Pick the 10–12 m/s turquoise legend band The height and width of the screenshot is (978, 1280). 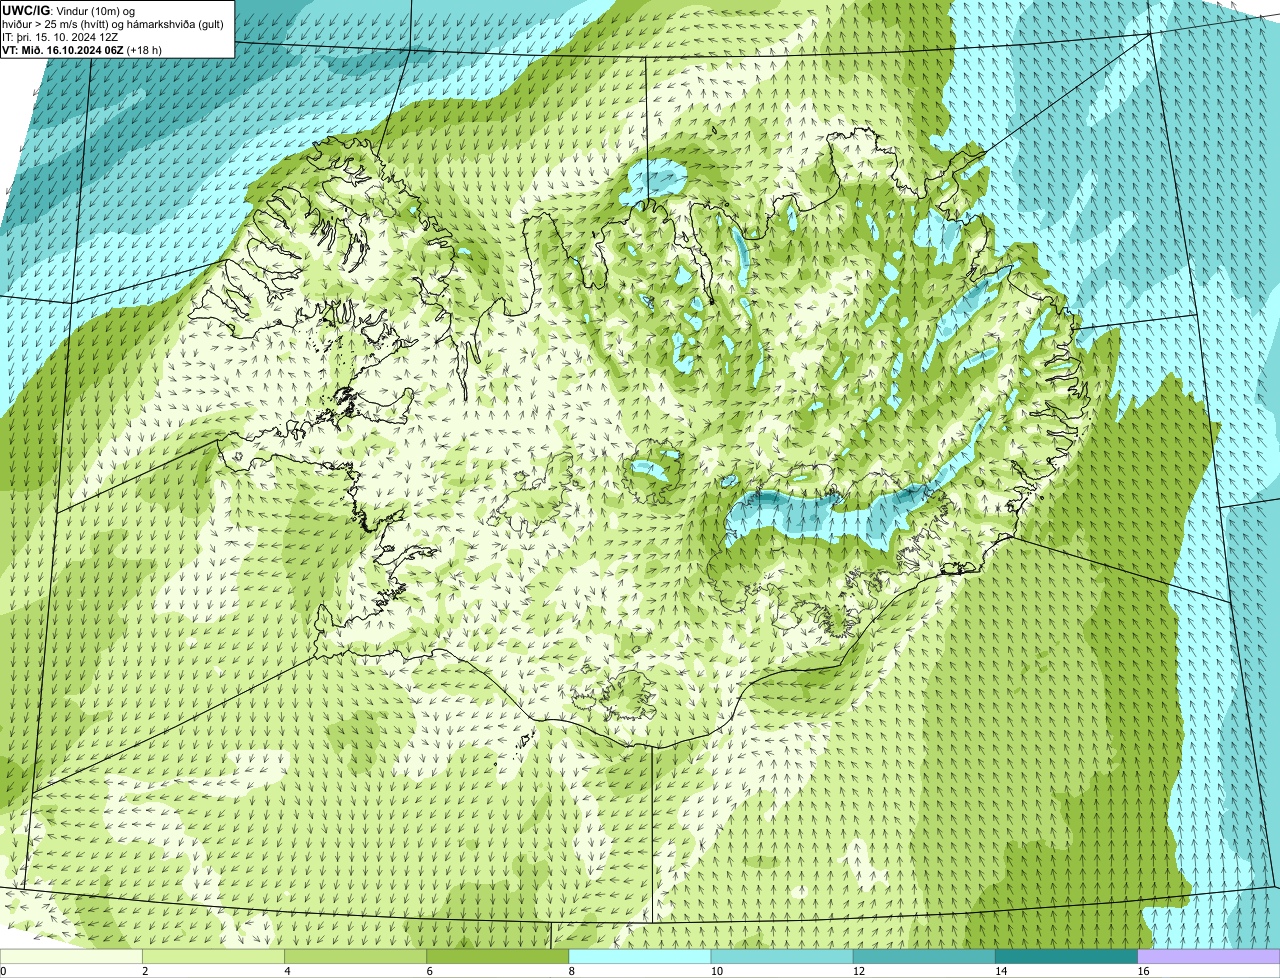782,956
